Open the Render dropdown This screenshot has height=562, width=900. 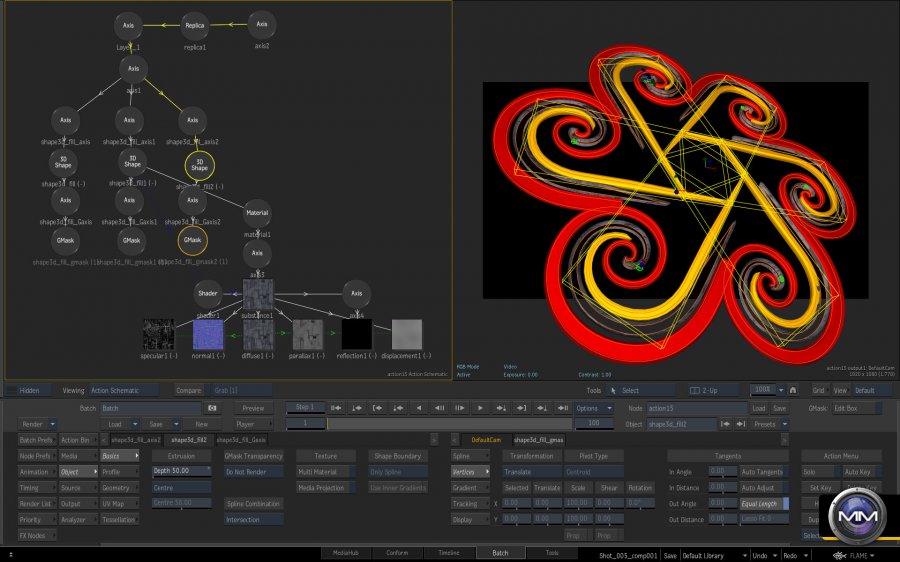coord(38,424)
